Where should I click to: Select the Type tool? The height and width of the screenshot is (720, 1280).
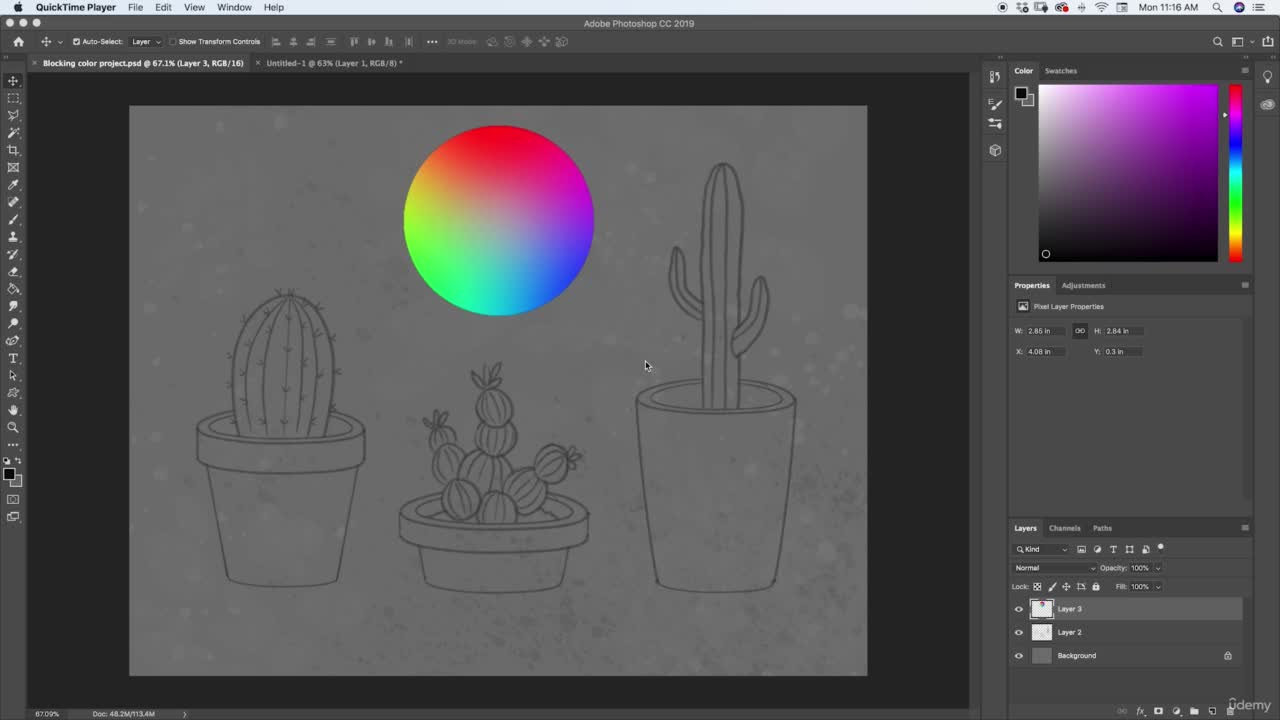(13, 358)
